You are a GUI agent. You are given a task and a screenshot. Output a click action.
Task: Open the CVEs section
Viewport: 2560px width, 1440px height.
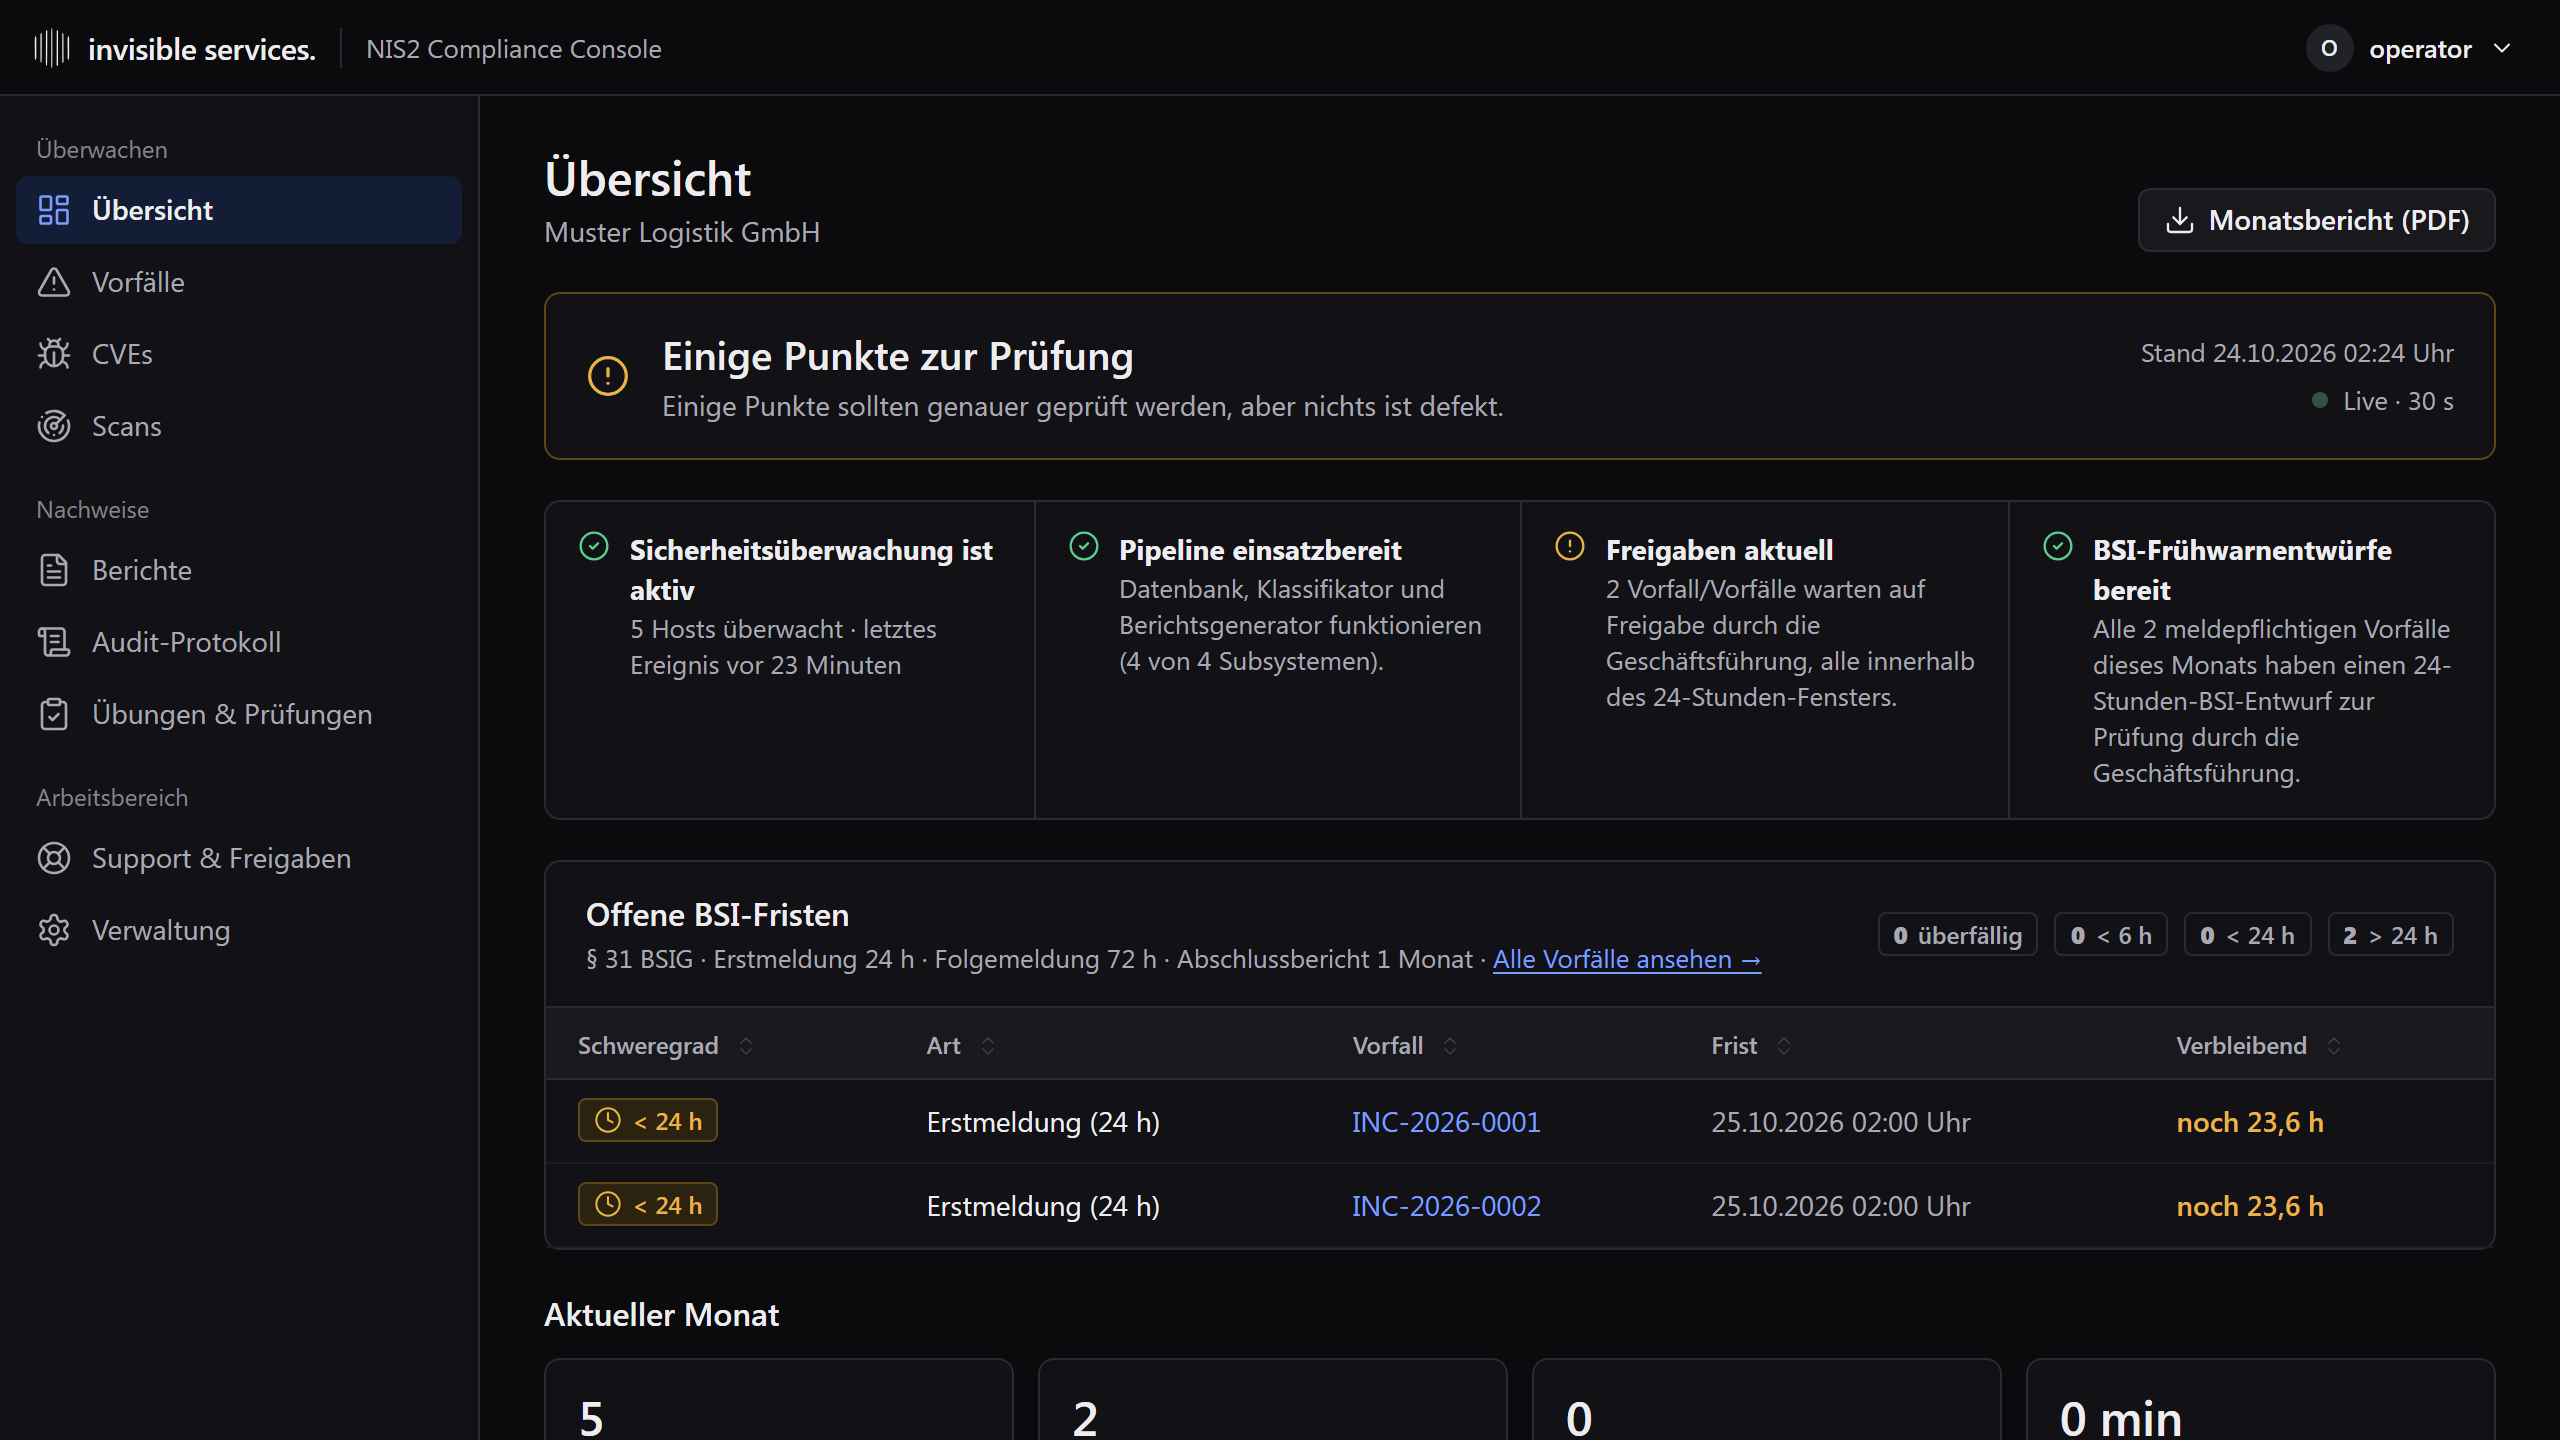click(239, 354)
